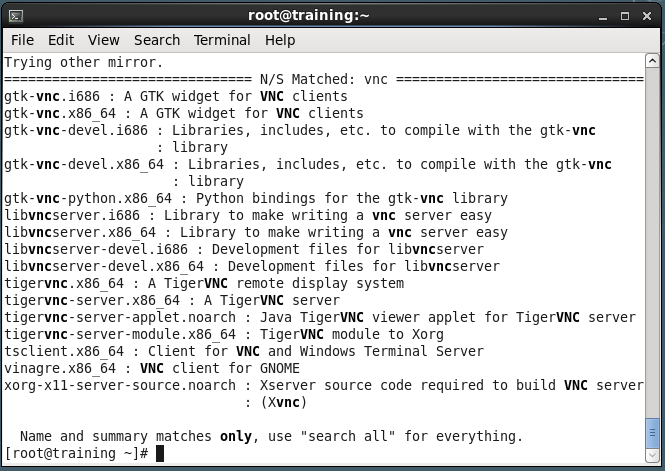Image resolution: width=665 pixels, height=471 pixels.
Task: Click the libvncserver-devel.i686 package name
Action: pos(96,249)
